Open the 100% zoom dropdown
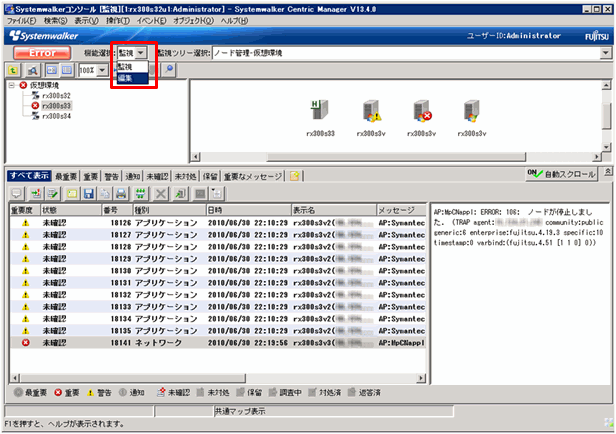 click(102, 70)
